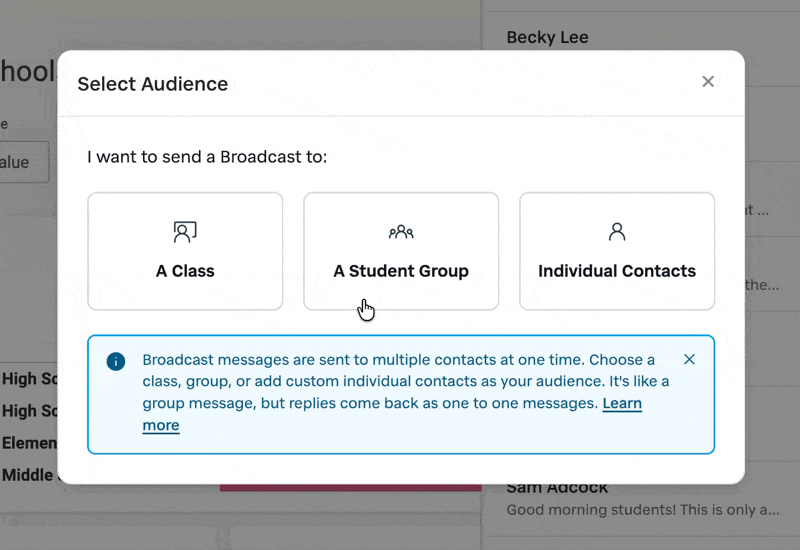Click the blue info circle icon
The height and width of the screenshot is (550, 800).
coord(116,362)
